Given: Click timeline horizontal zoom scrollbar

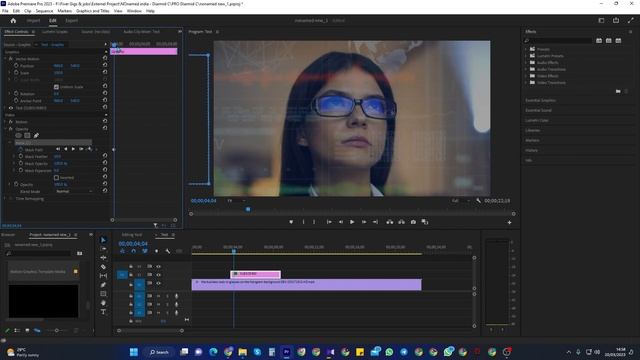Looking at the screenshot, I should point(150,331).
